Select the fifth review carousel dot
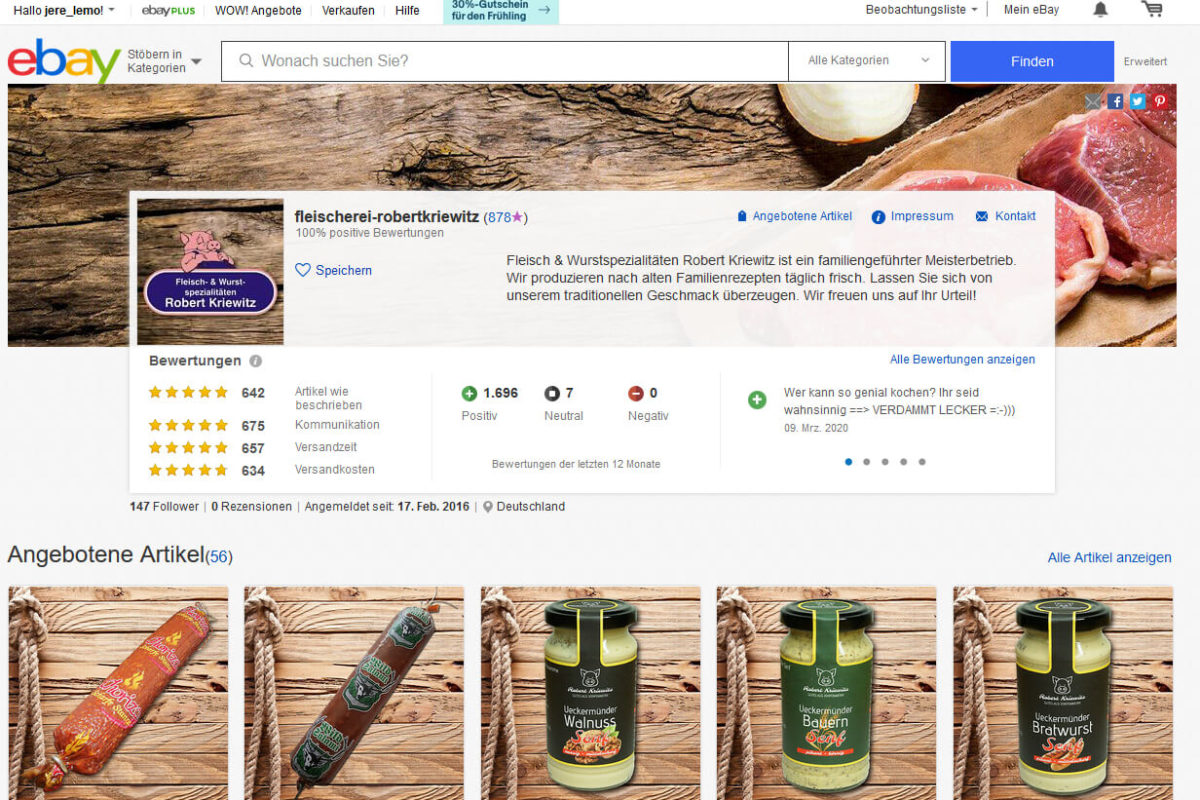This screenshot has height=800, width=1200. 922,462
